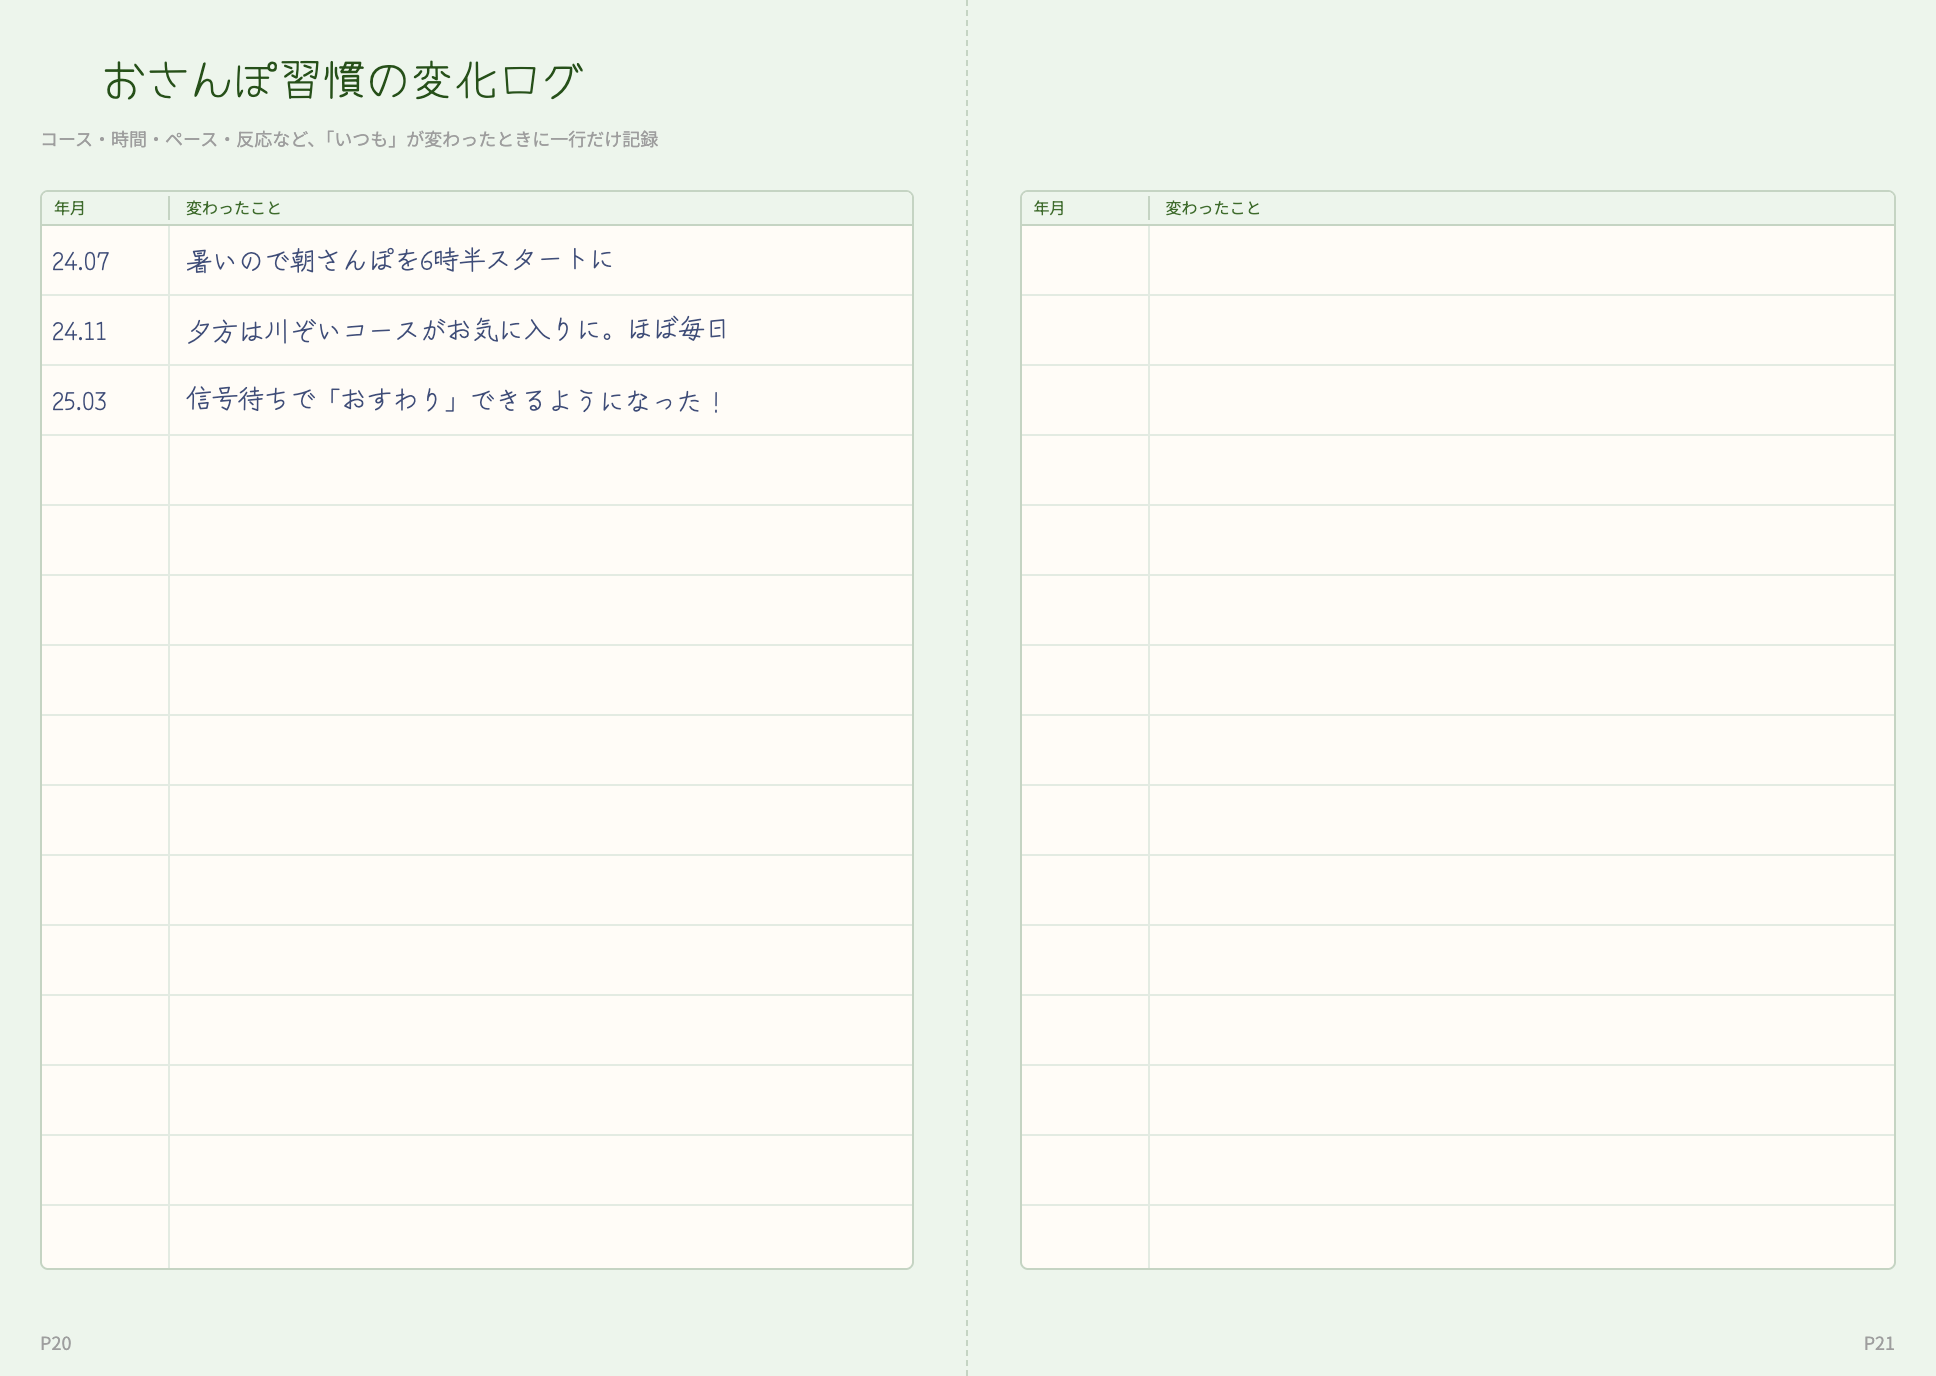The width and height of the screenshot is (1936, 1376).
Task: Click the page number P20
Action: (56, 1343)
